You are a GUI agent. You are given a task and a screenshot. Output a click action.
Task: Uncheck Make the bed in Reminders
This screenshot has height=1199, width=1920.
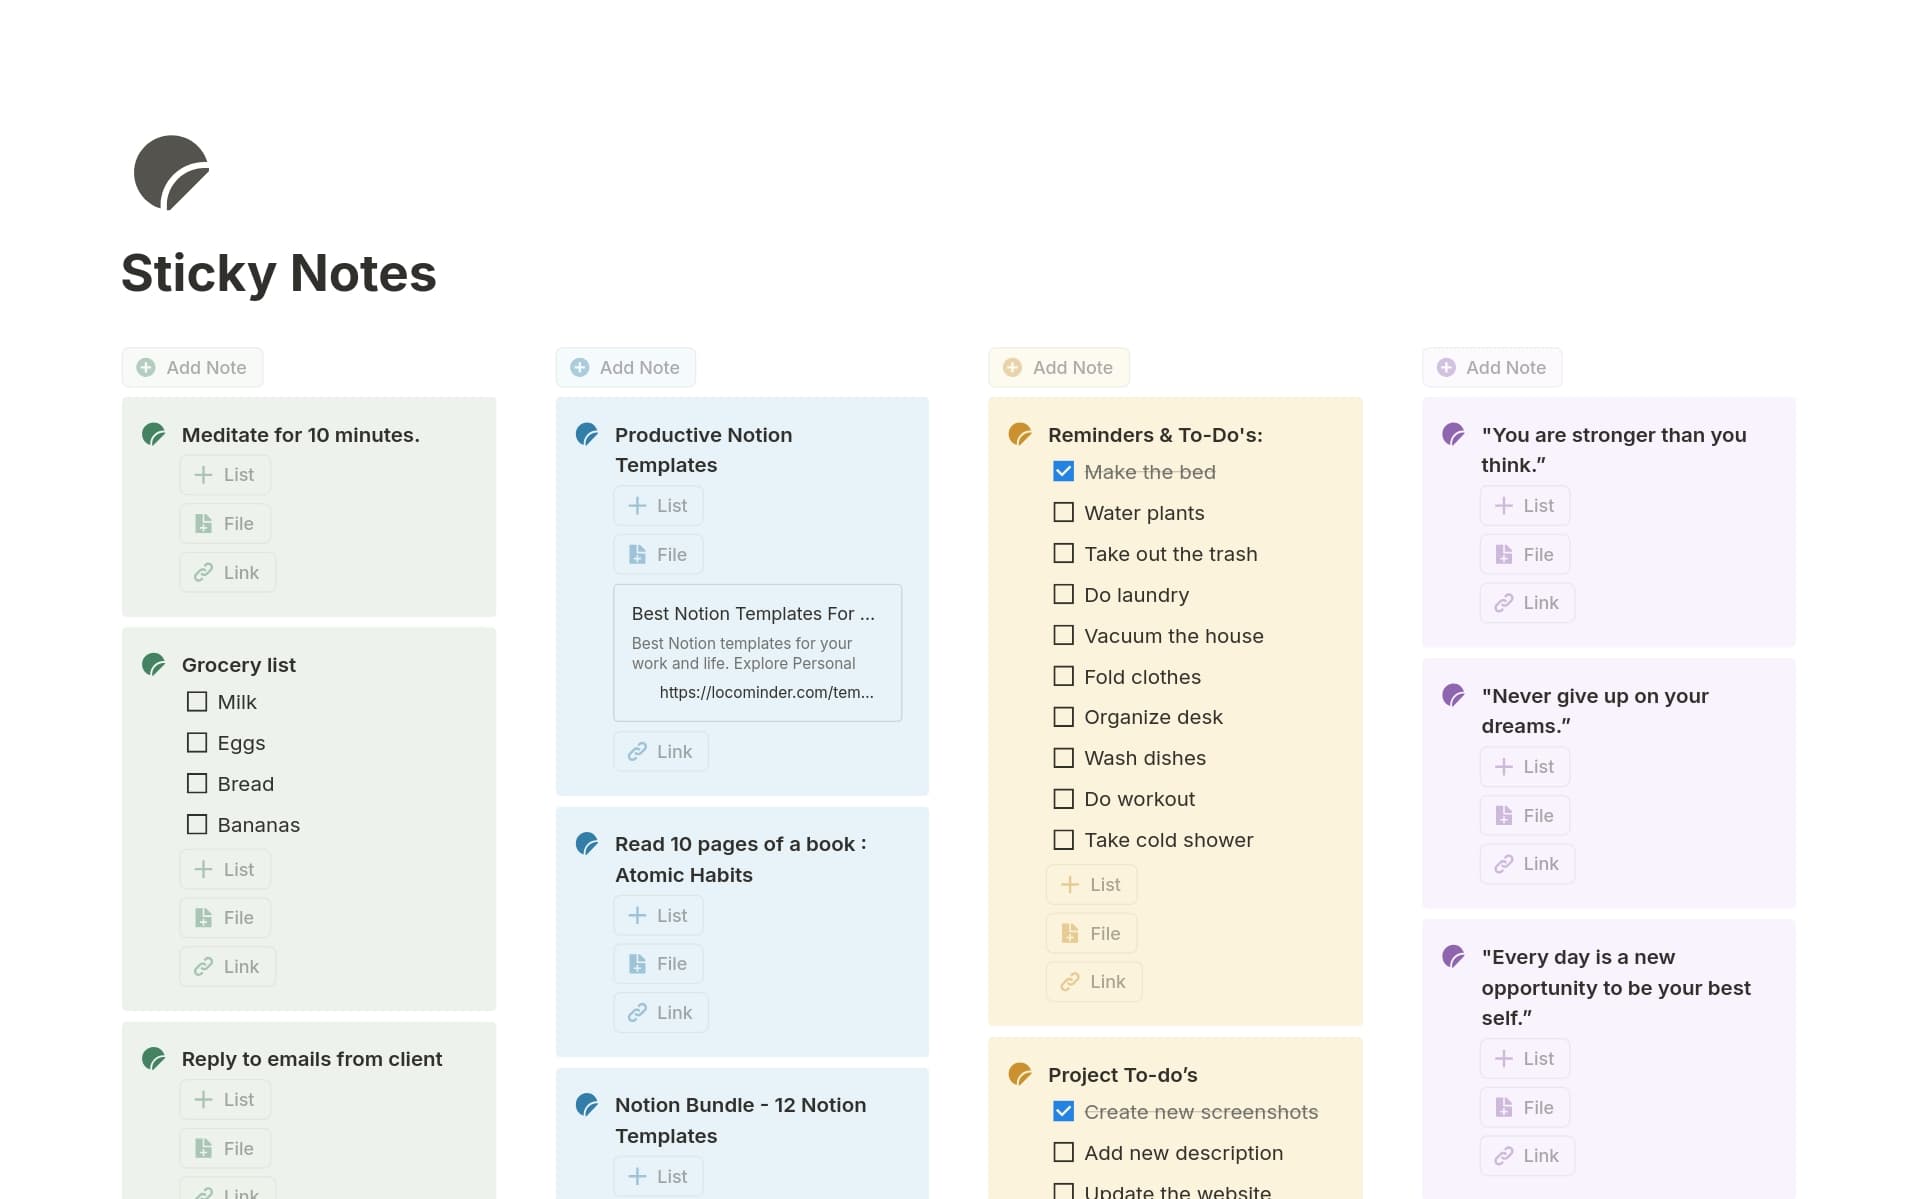[x=1063, y=470]
